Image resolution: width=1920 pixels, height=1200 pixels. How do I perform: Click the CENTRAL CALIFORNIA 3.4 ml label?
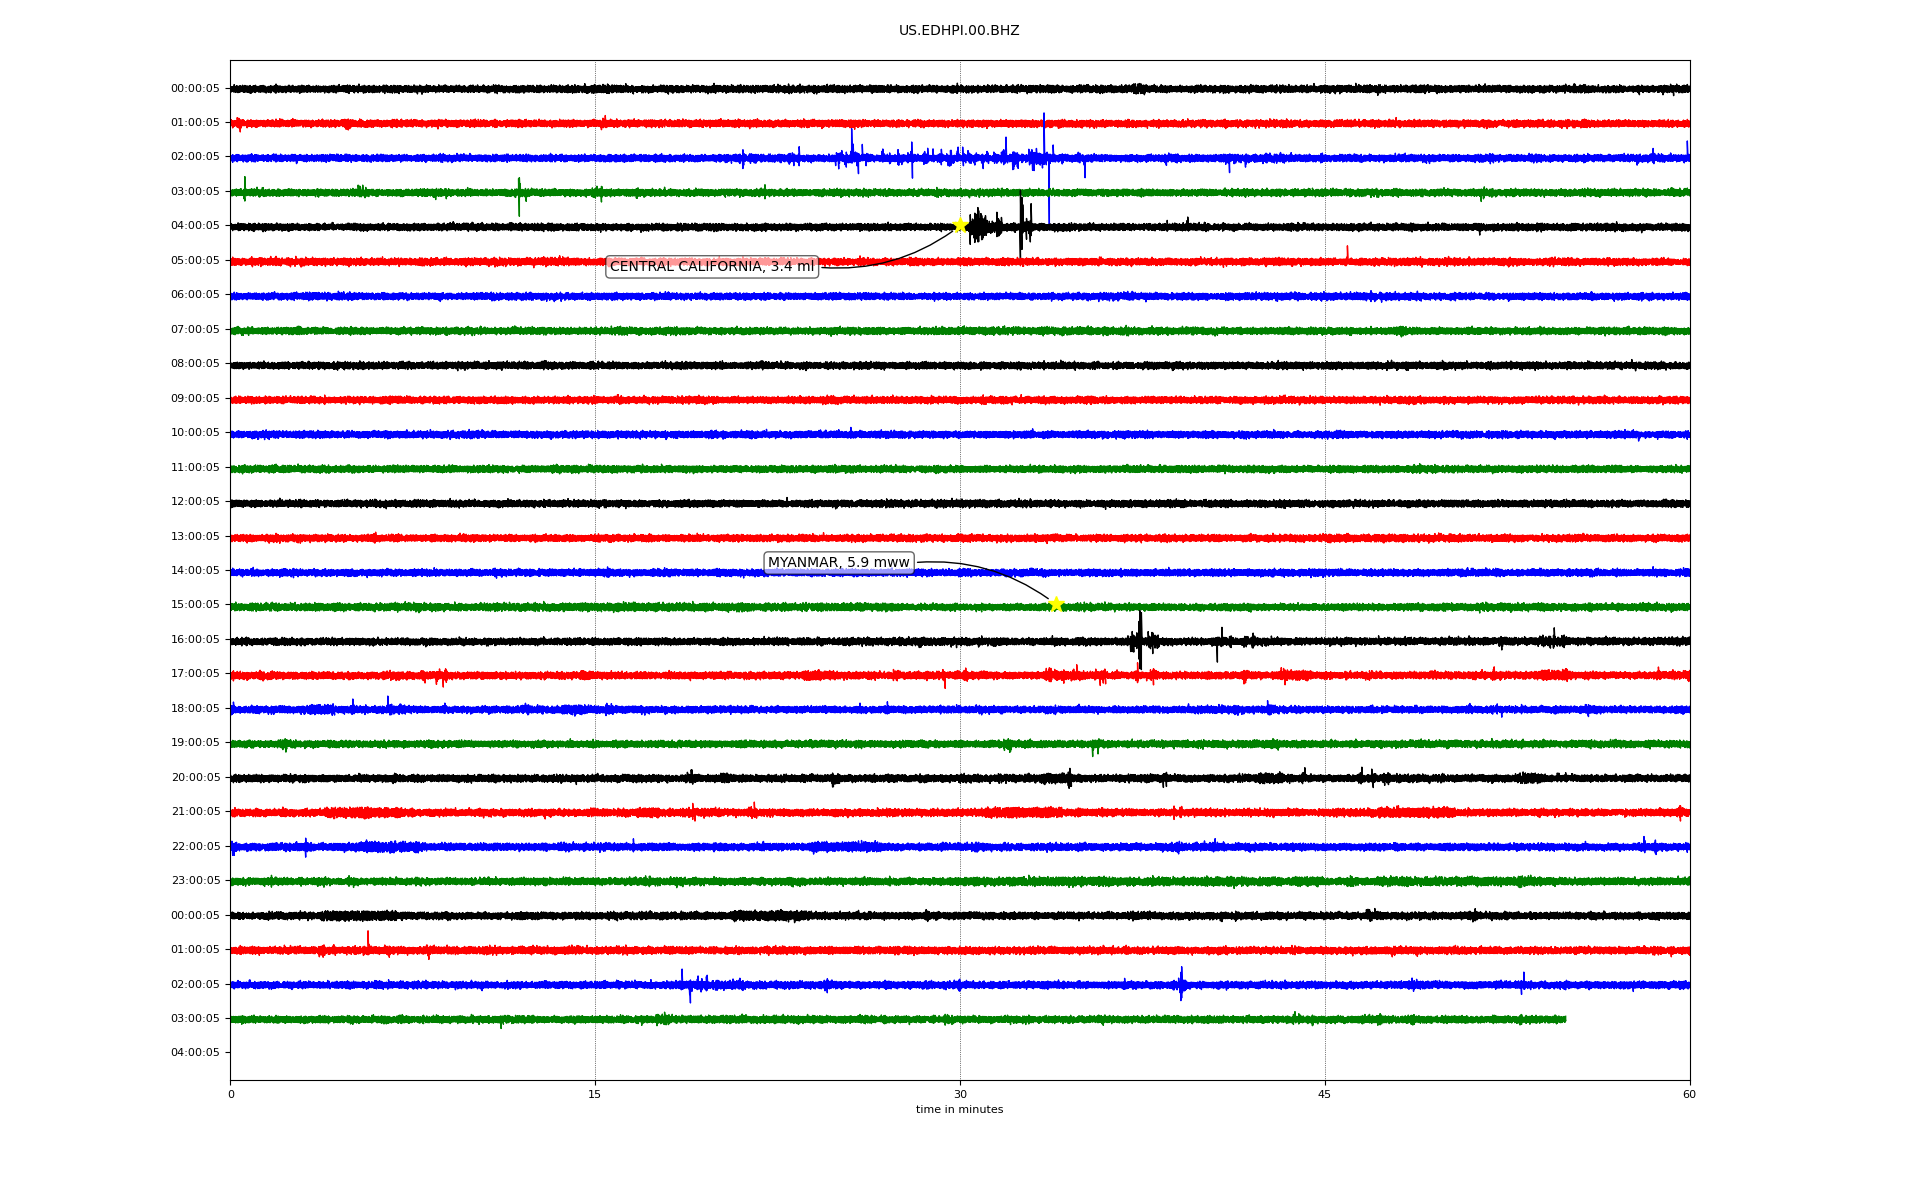[712, 266]
